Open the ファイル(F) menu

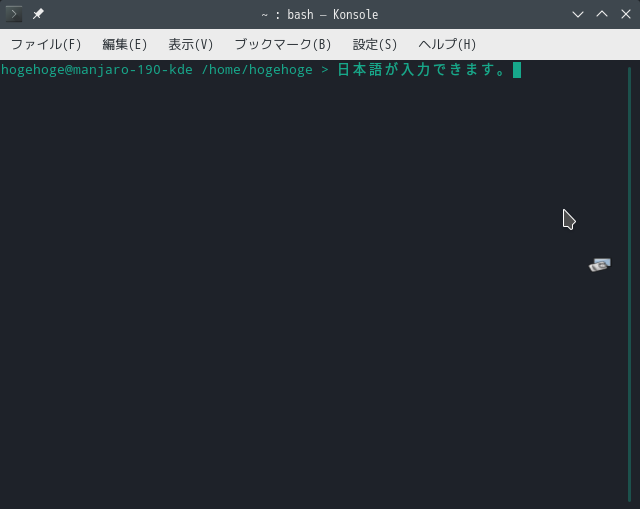click(x=46, y=44)
